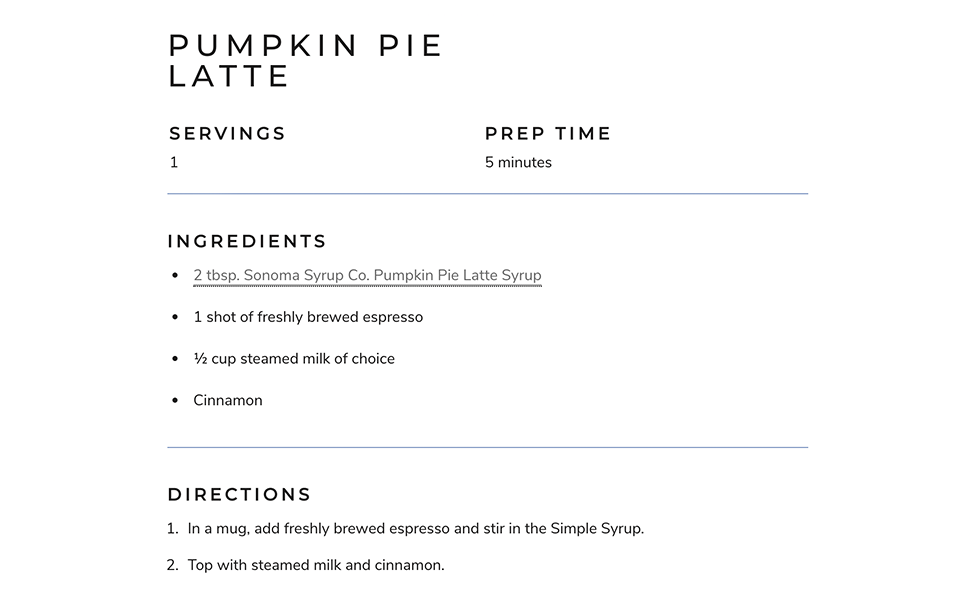Image resolution: width=970 pixels, height=600 pixels.
Task: Click the first direction about stirring in syrup
Action: [415, 529]
